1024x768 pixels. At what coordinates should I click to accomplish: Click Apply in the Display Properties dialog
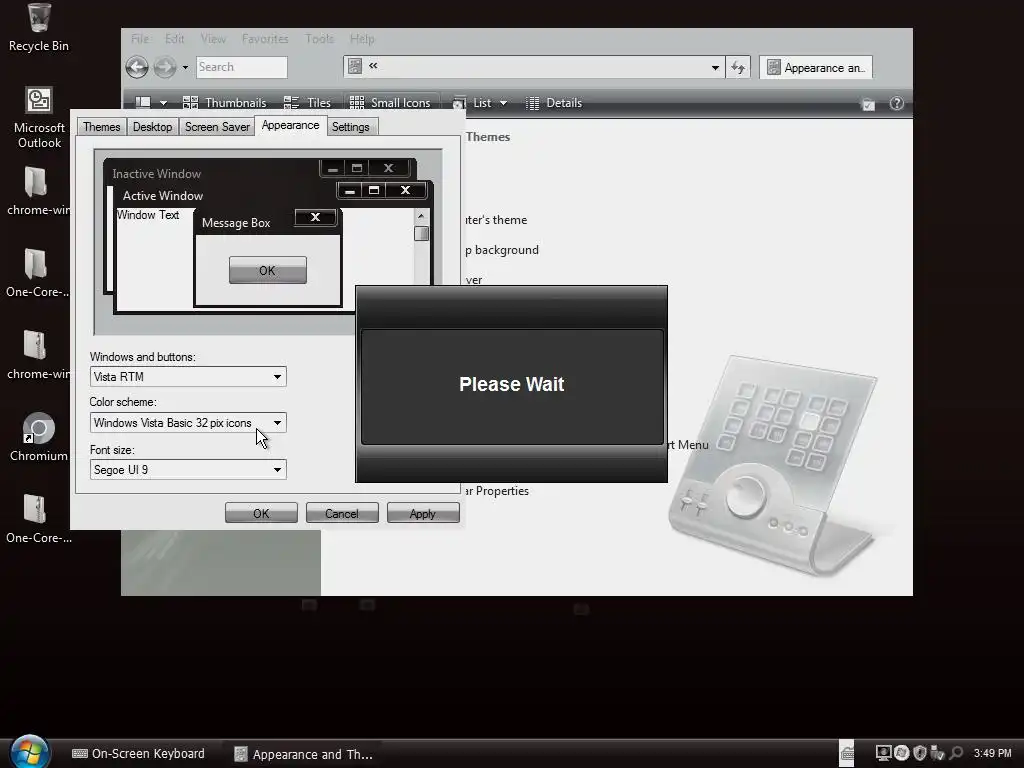pos(423,513)
